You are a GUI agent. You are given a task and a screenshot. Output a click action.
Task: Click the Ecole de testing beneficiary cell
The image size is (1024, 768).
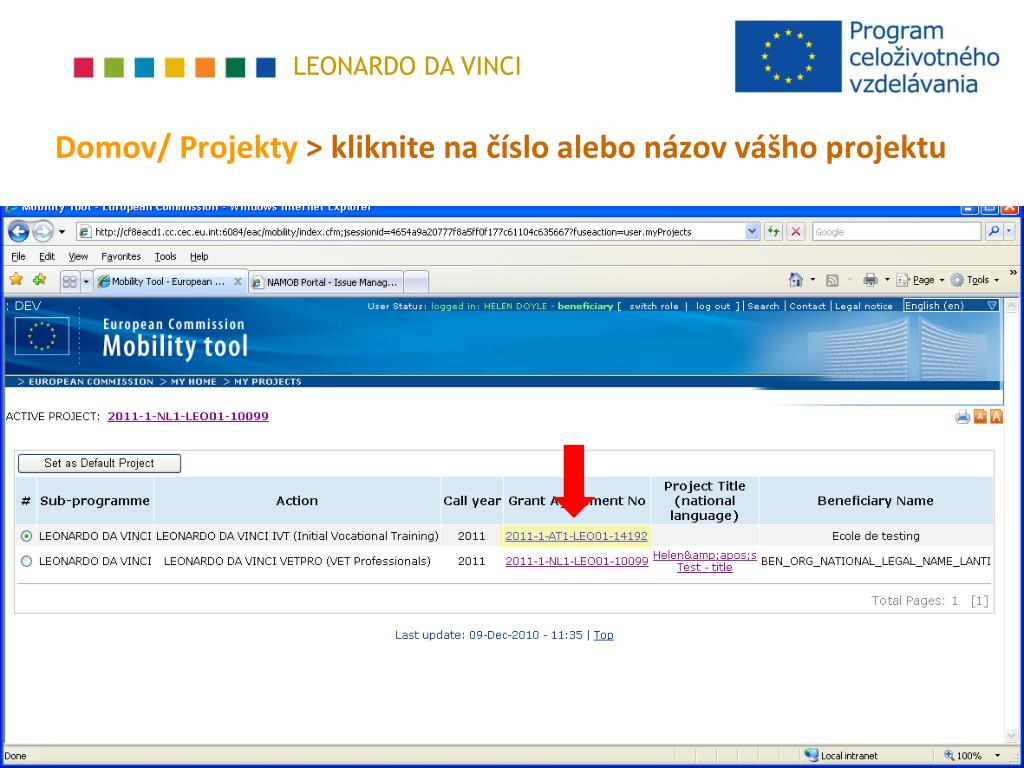876,536
